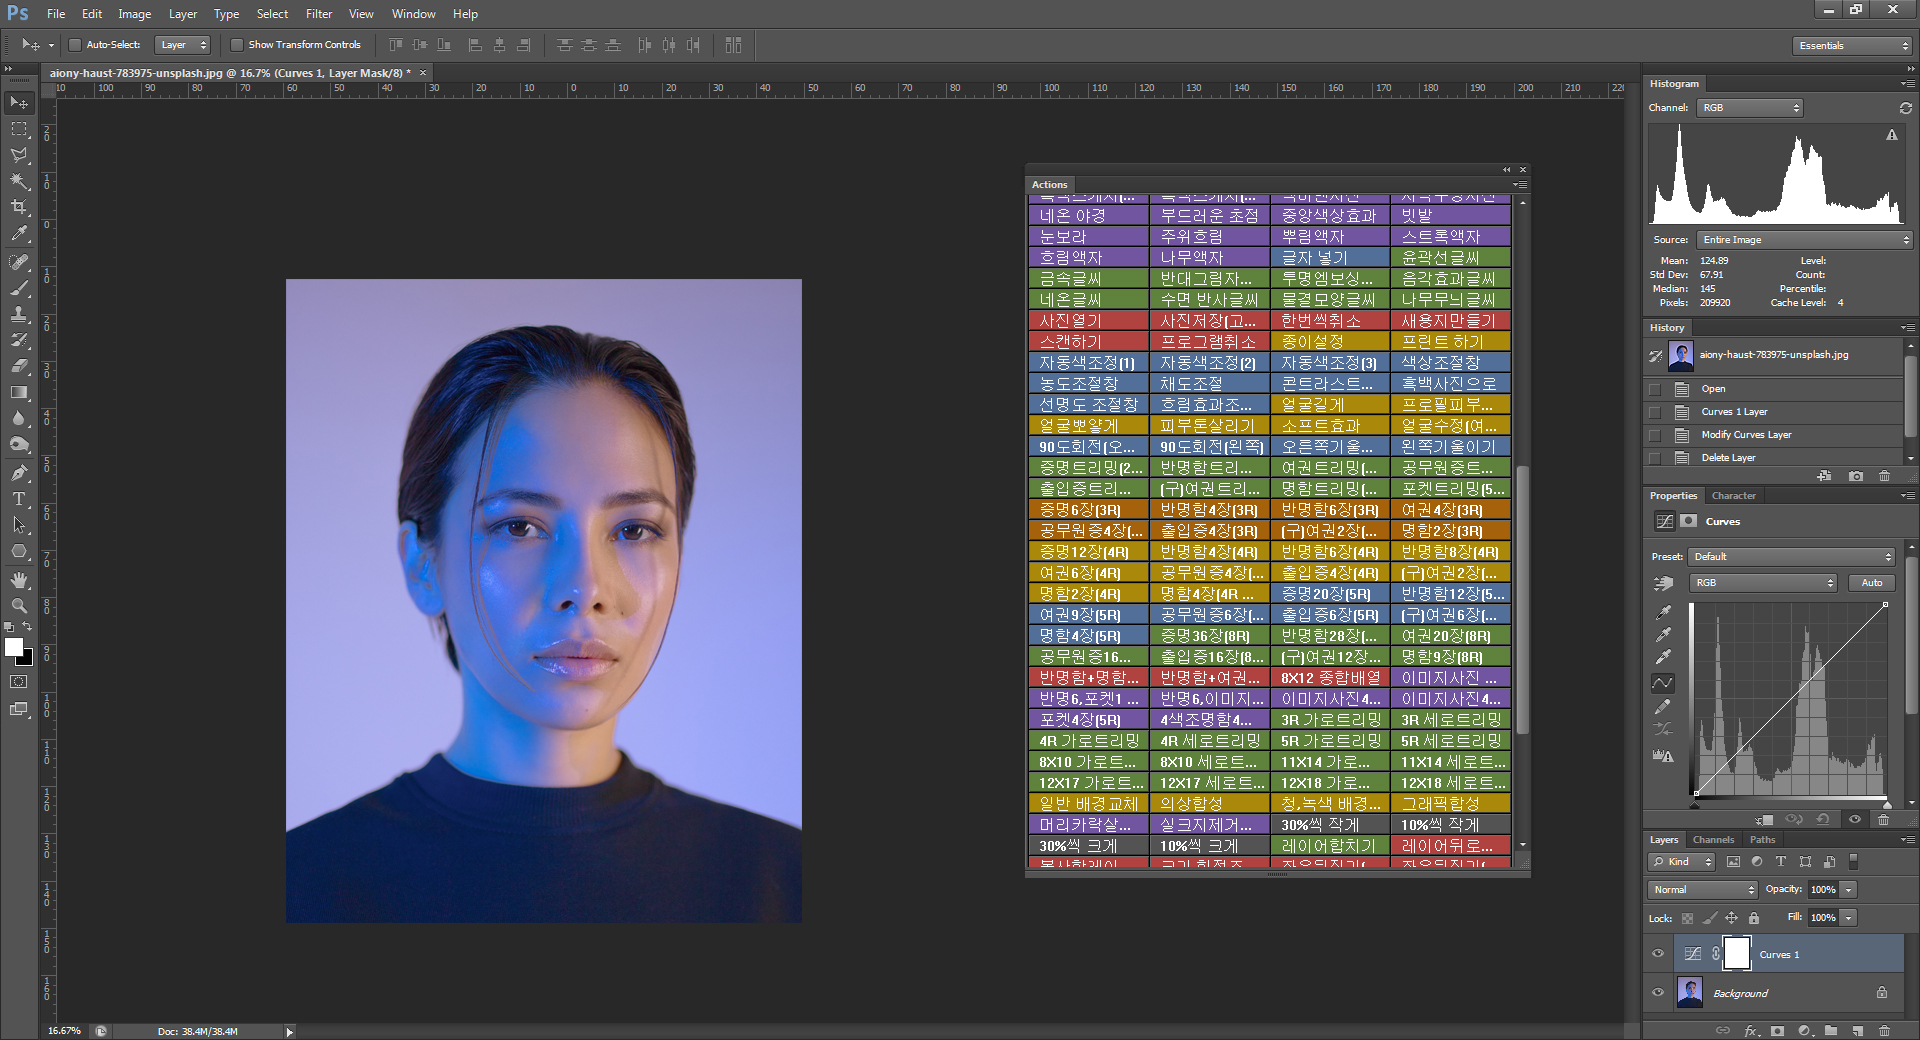Select the Brush tool
The width and height of the screenshot is (1920, 1040).
pyautogui.click(x=19, y=288)
